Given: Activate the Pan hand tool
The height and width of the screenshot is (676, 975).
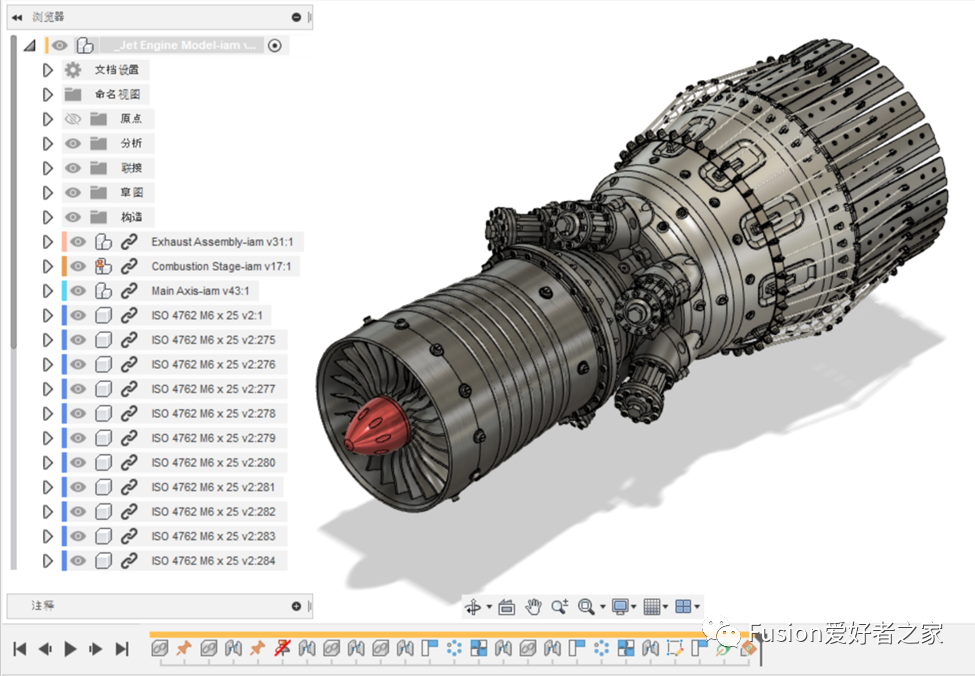Looking at the screenshot, I should point(534,607).
